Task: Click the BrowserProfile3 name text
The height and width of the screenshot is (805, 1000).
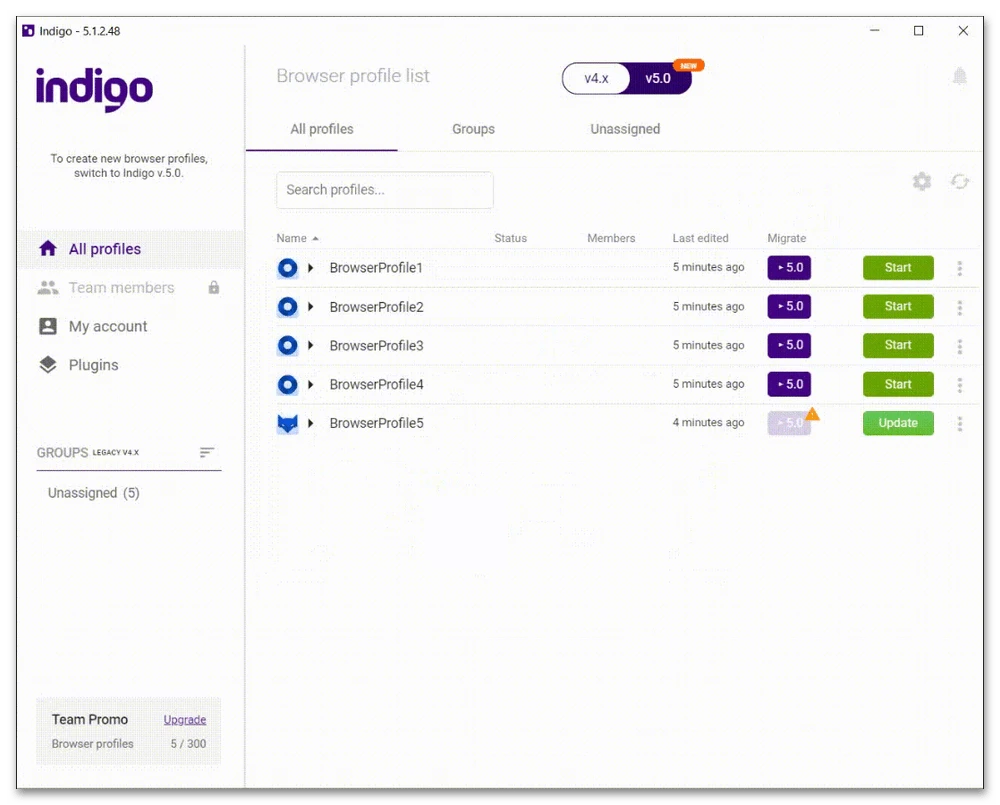Action: click(376, 346)
